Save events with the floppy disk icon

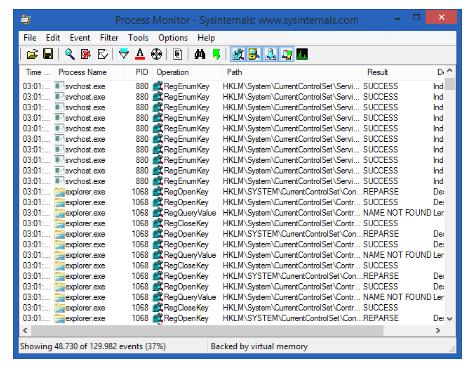pyautogui.click(x=48, y=54)
